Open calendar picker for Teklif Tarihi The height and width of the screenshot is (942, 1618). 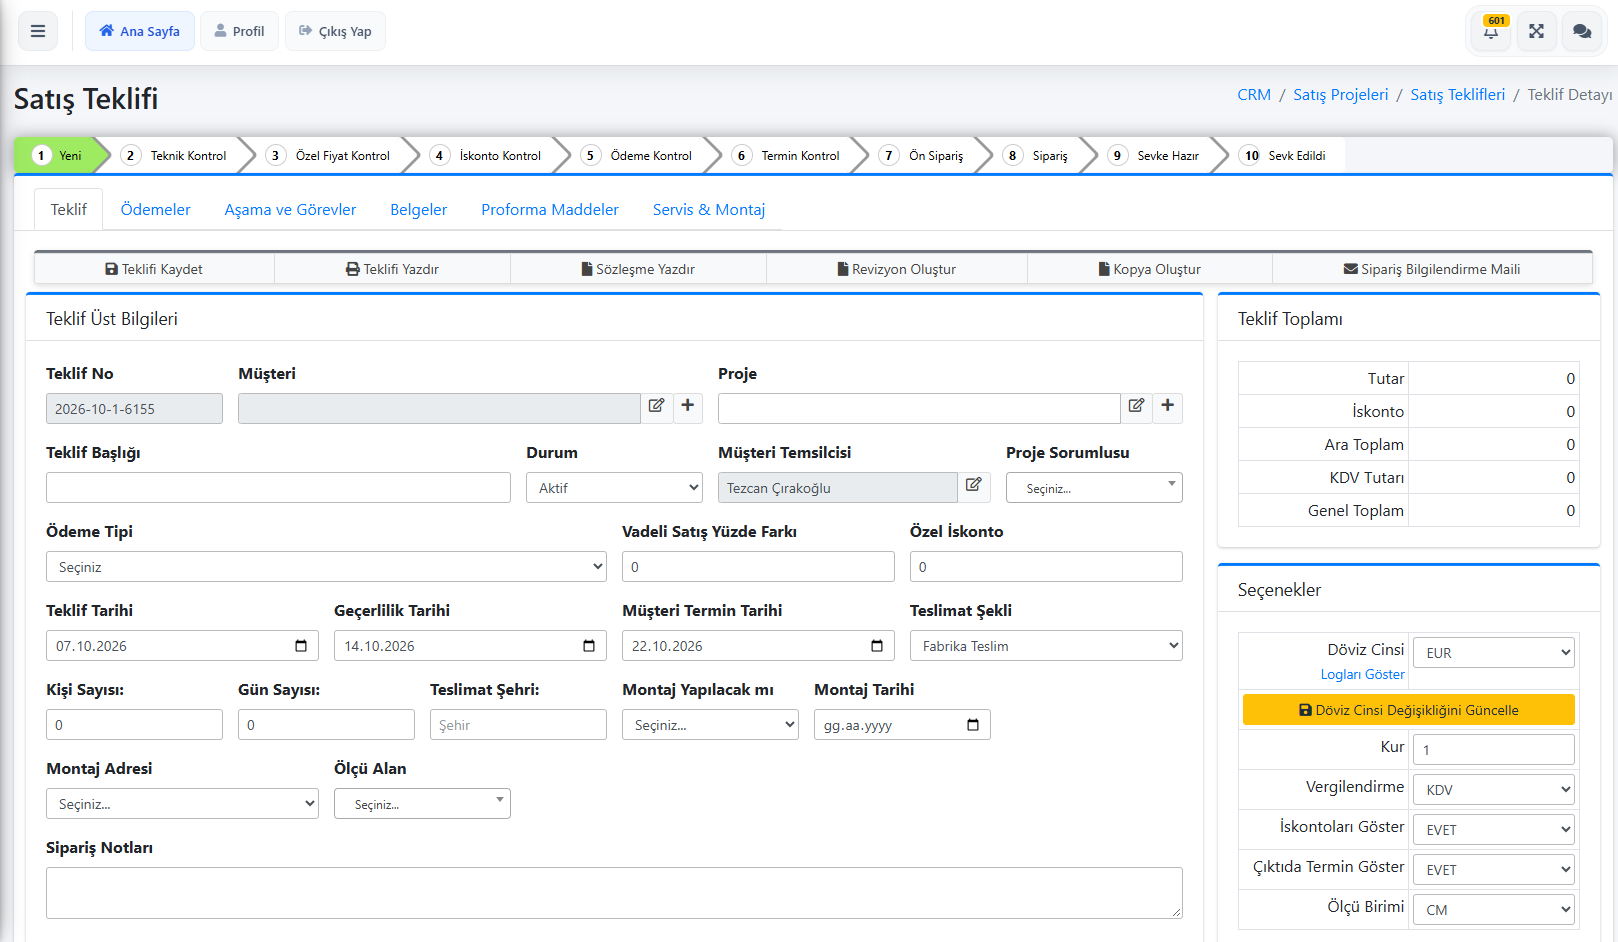301,646
